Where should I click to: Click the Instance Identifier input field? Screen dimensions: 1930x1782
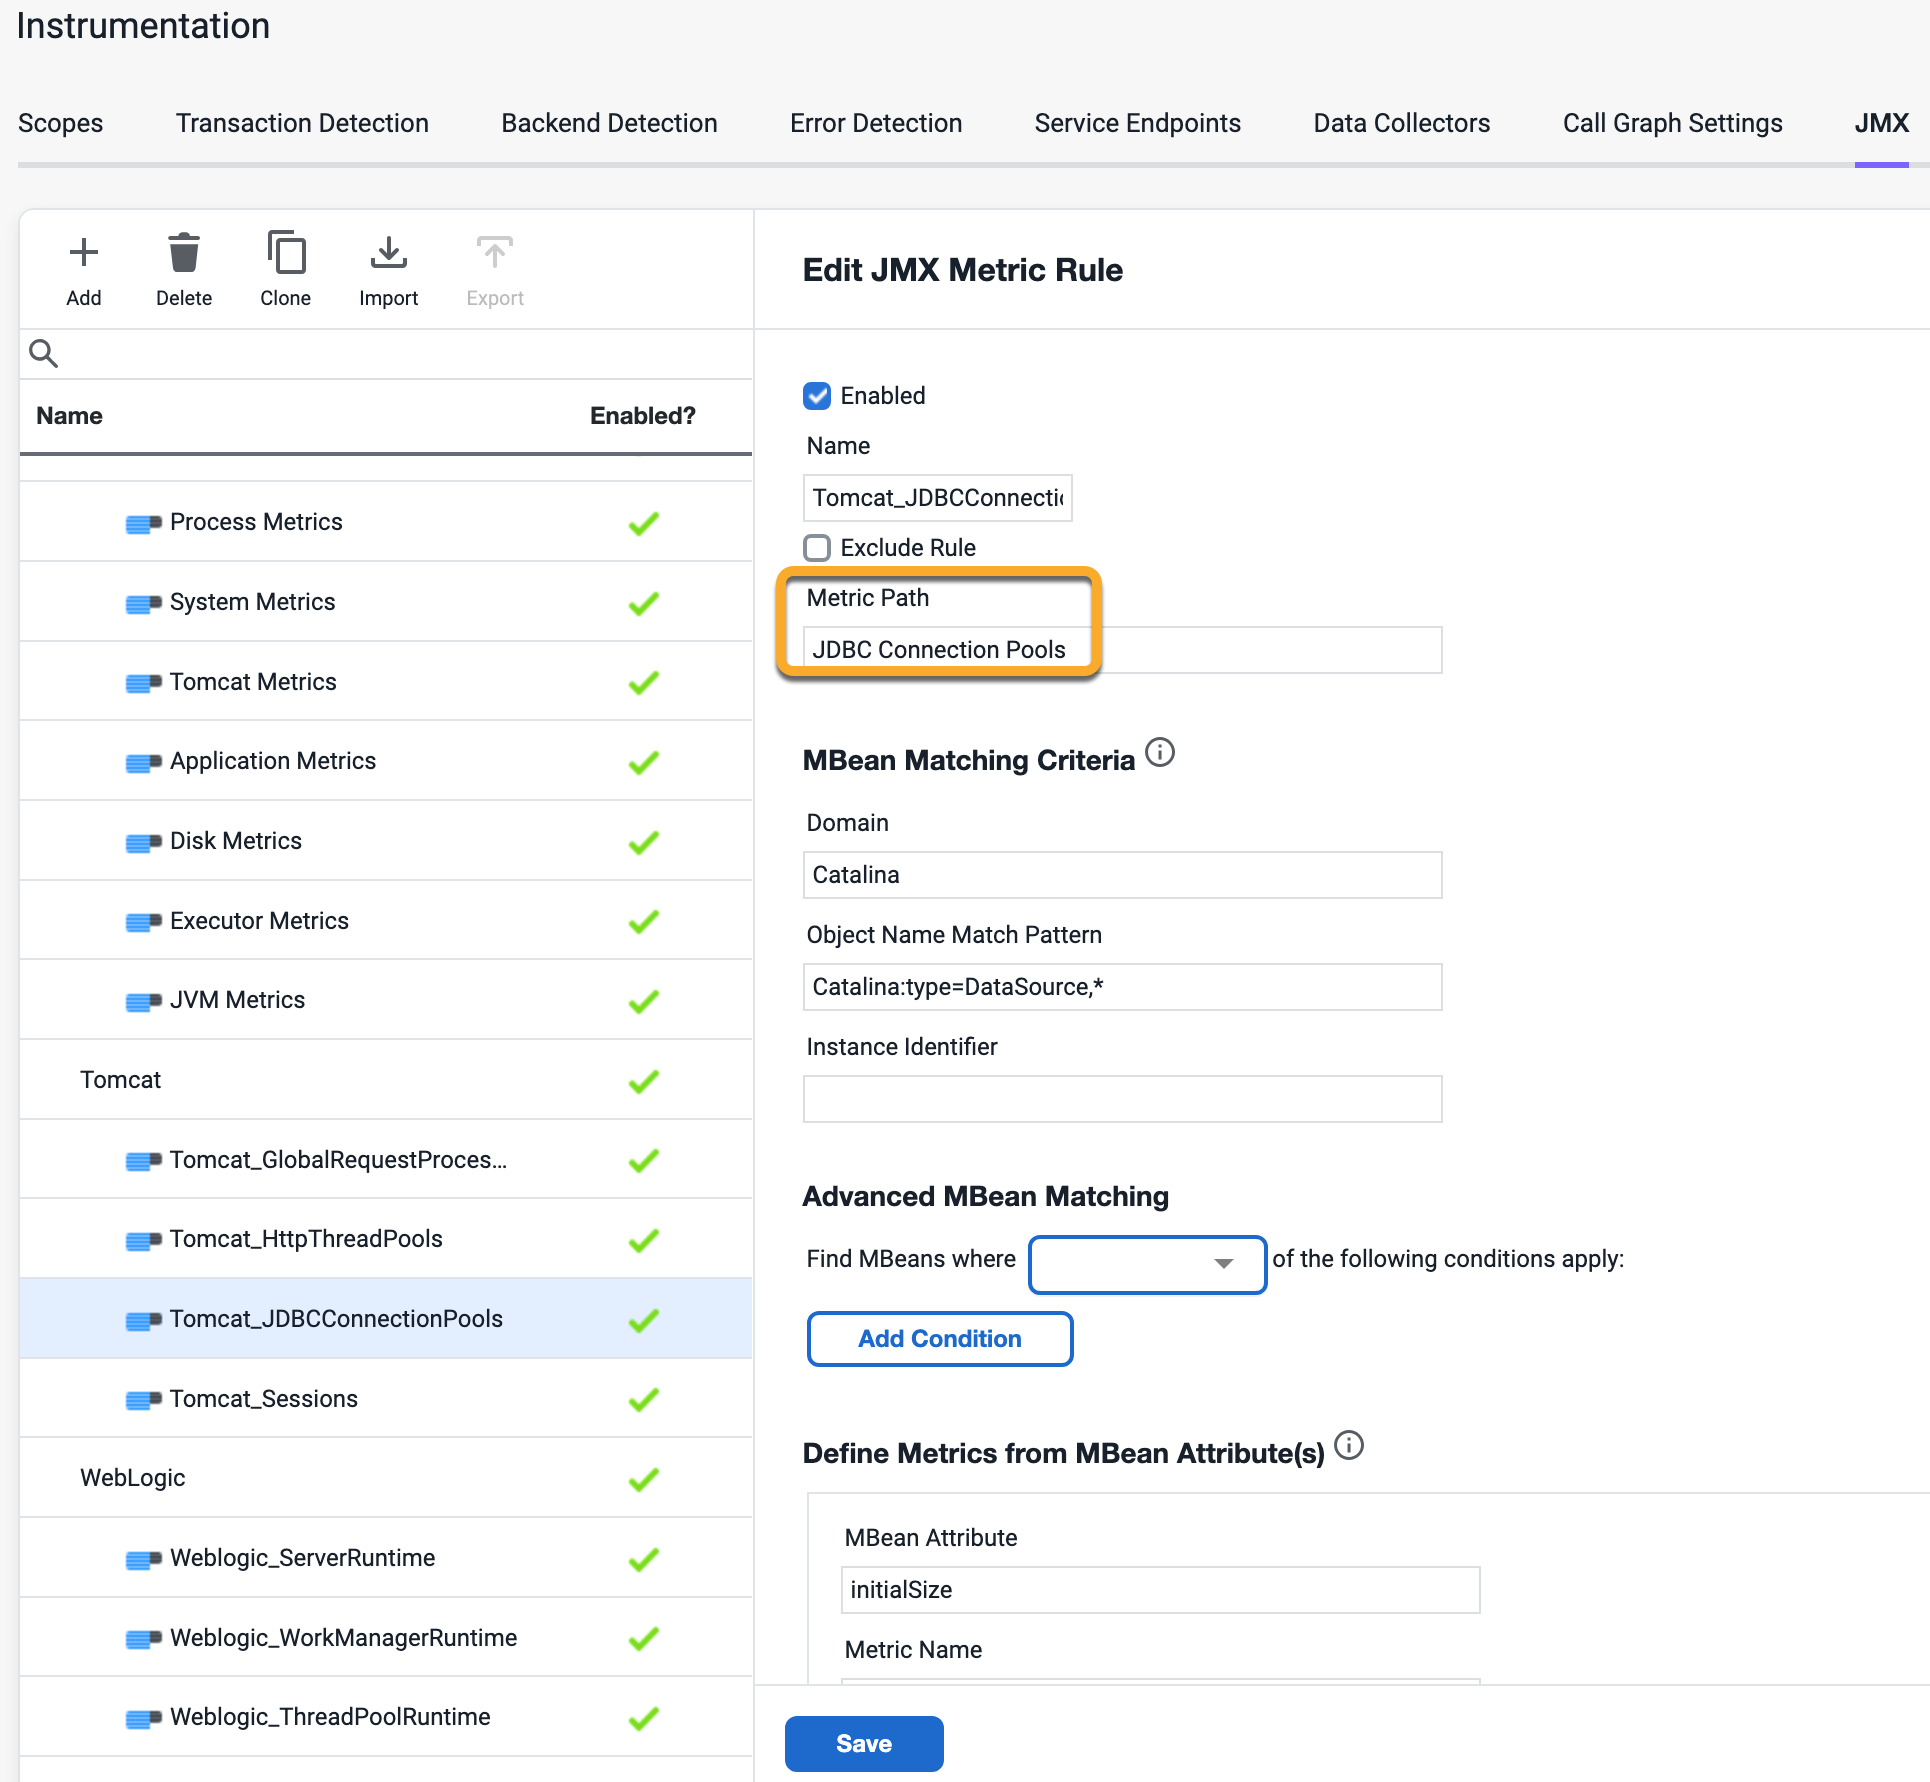(x=1122, y=1099)
